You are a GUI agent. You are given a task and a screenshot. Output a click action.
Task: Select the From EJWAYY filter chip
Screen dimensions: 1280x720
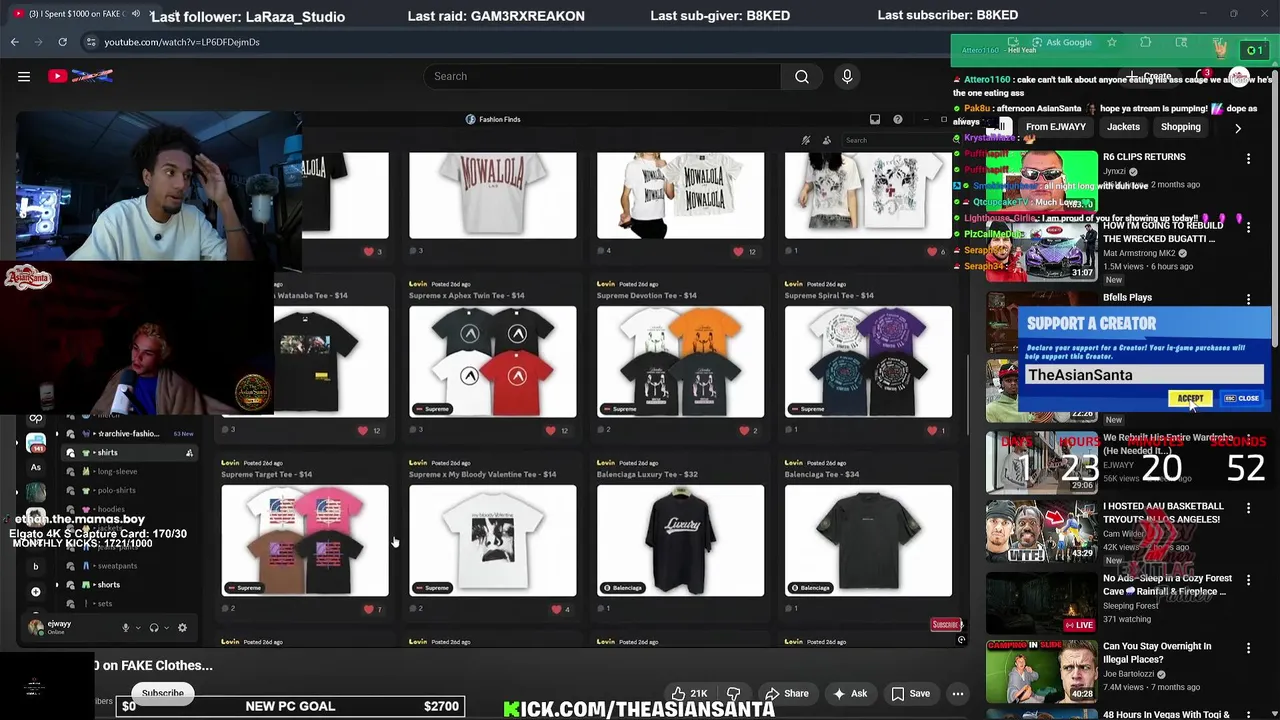pyautogui.click(x=1055, y=127)
